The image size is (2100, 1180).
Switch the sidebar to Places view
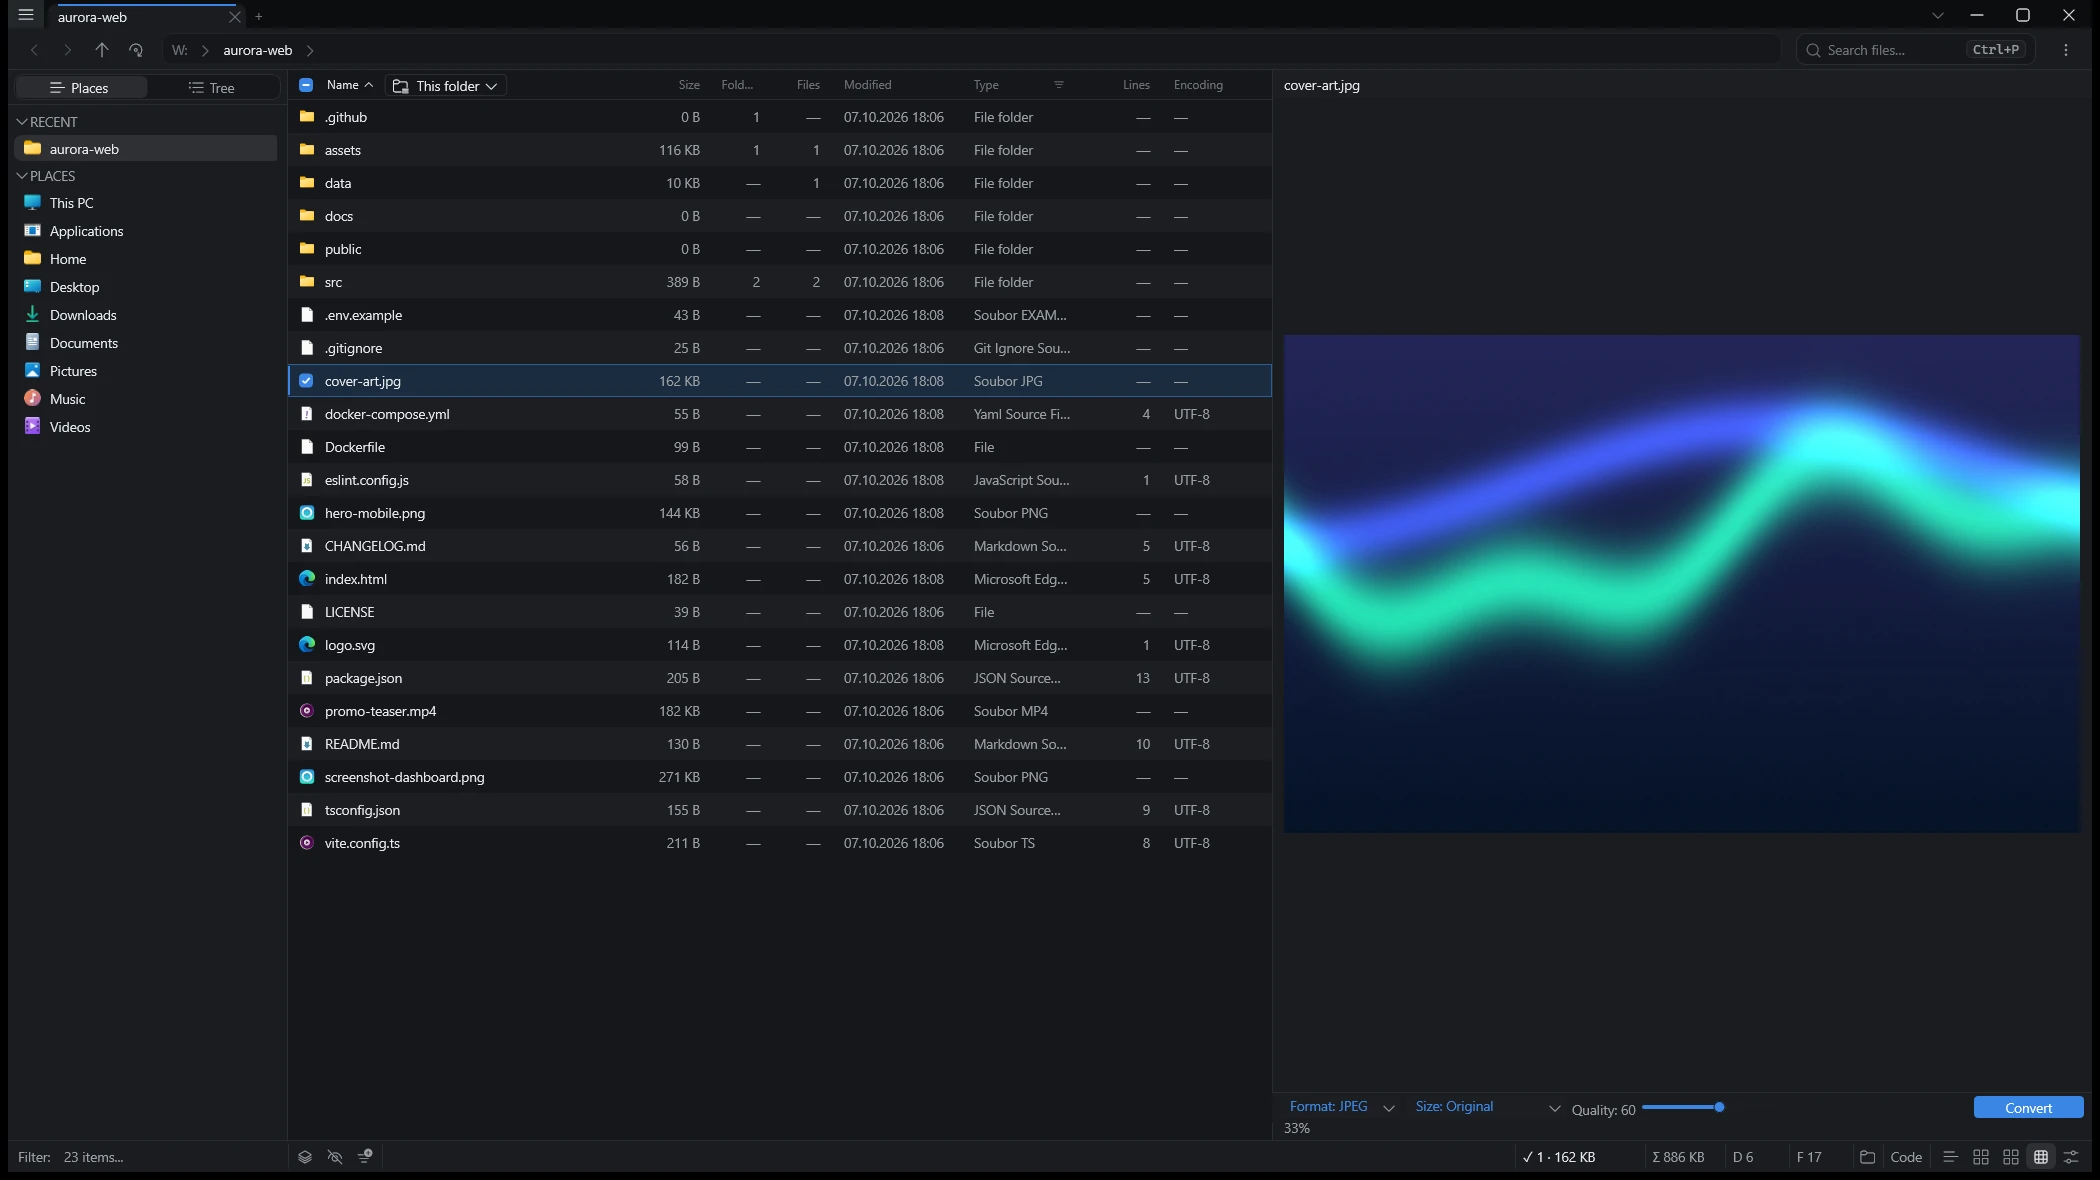(x=80, y=88)
